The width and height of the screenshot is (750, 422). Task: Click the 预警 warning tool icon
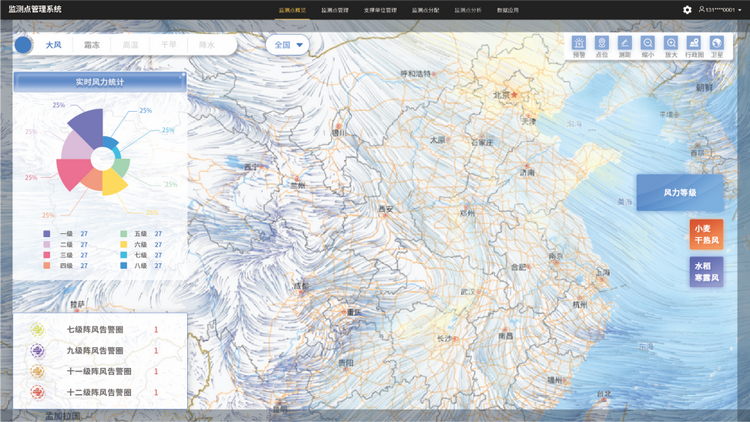click(x=580, y=45)
